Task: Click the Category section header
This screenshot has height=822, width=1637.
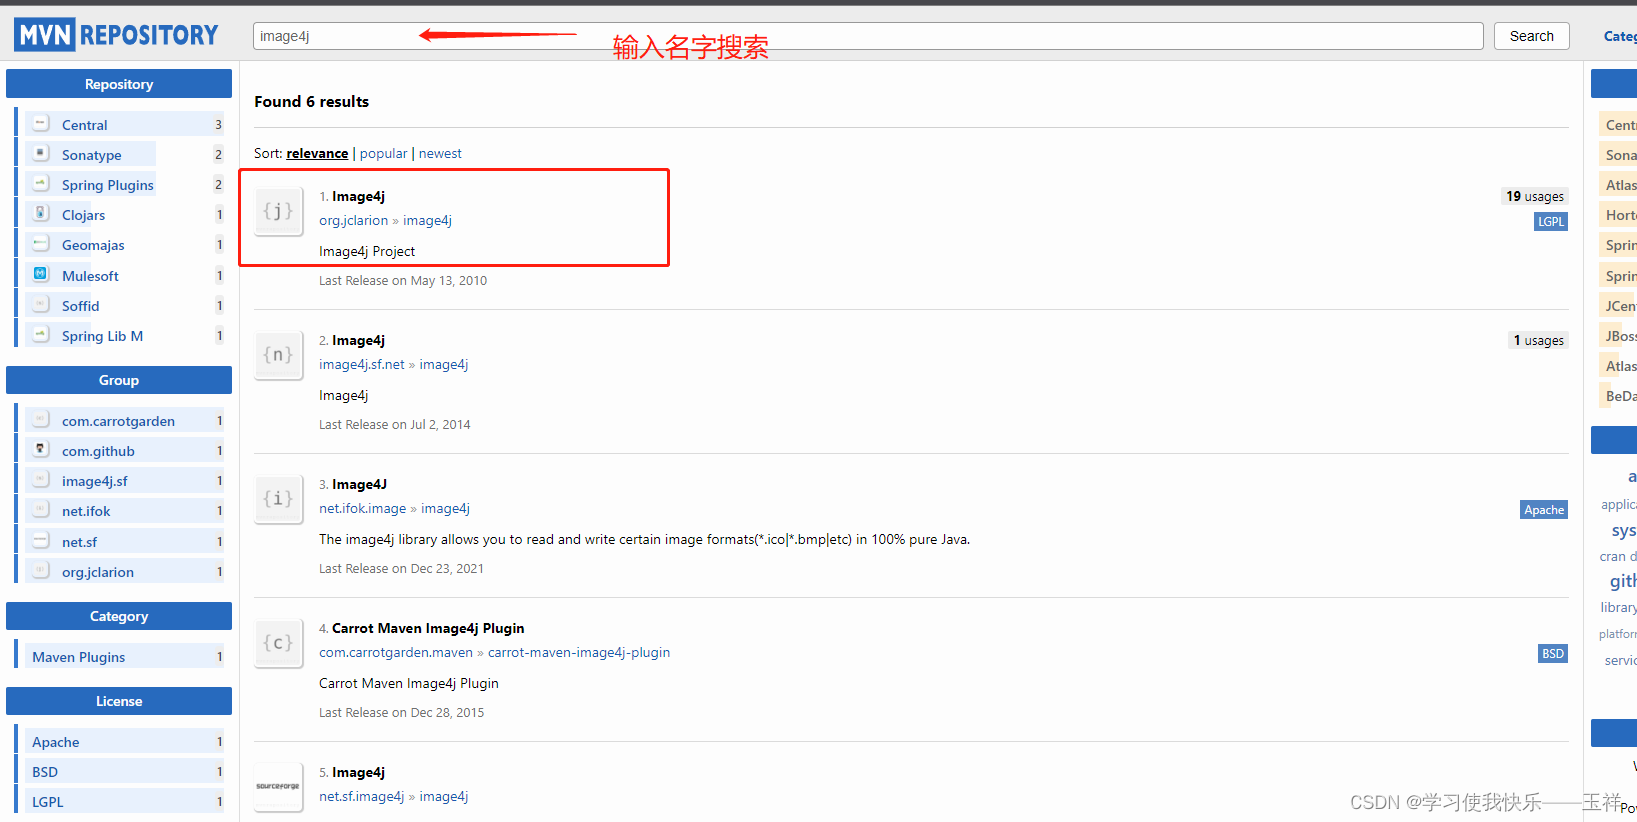Action: point(119,616)
